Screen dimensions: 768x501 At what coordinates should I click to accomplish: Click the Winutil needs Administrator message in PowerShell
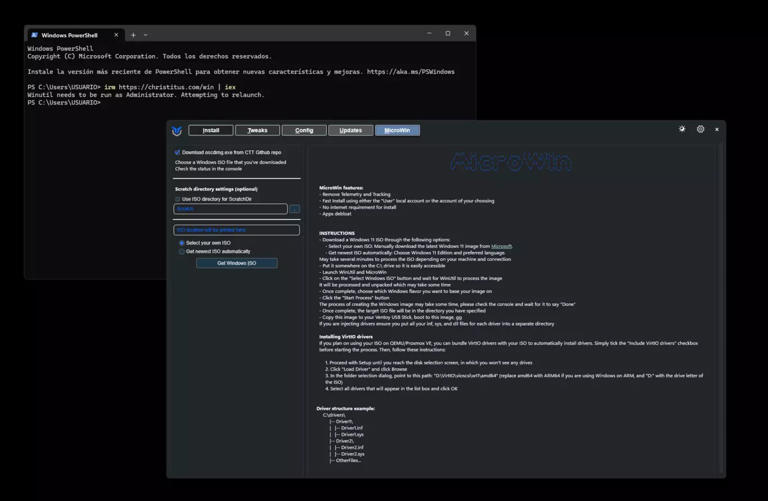pos(145,95)
